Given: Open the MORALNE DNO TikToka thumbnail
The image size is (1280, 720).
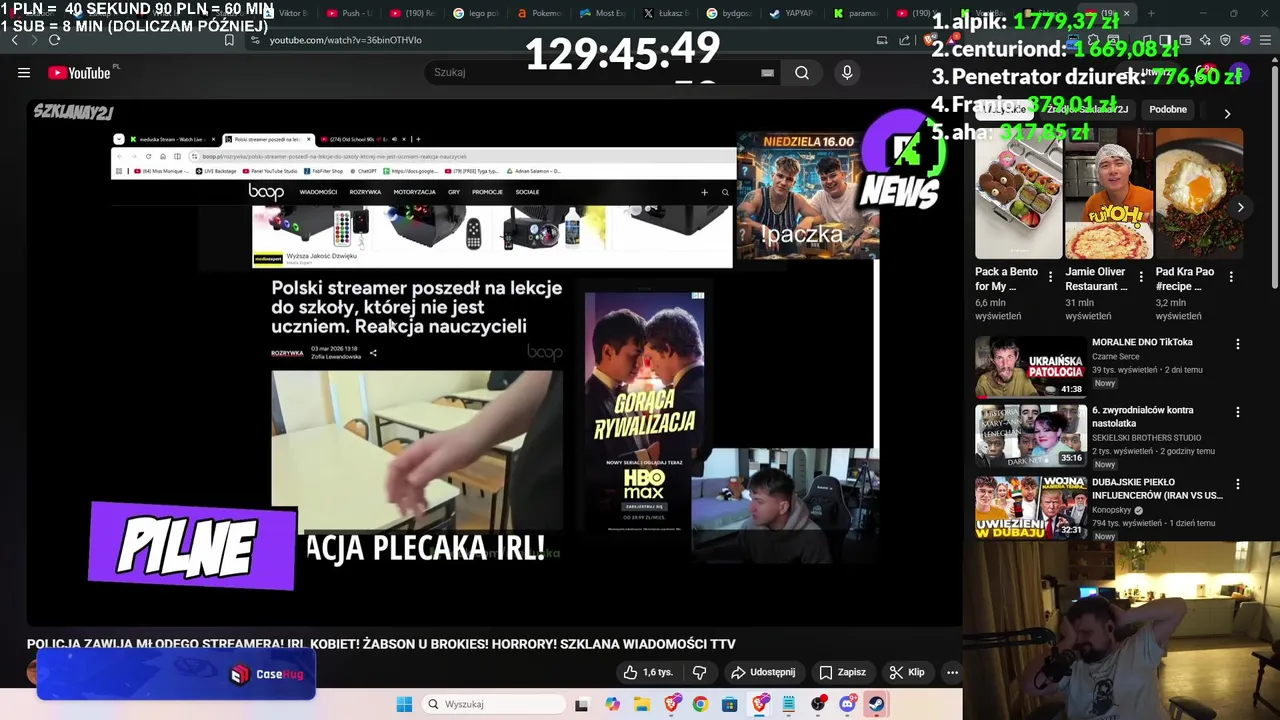Looking at the screenshot, I should [1031, 367].
